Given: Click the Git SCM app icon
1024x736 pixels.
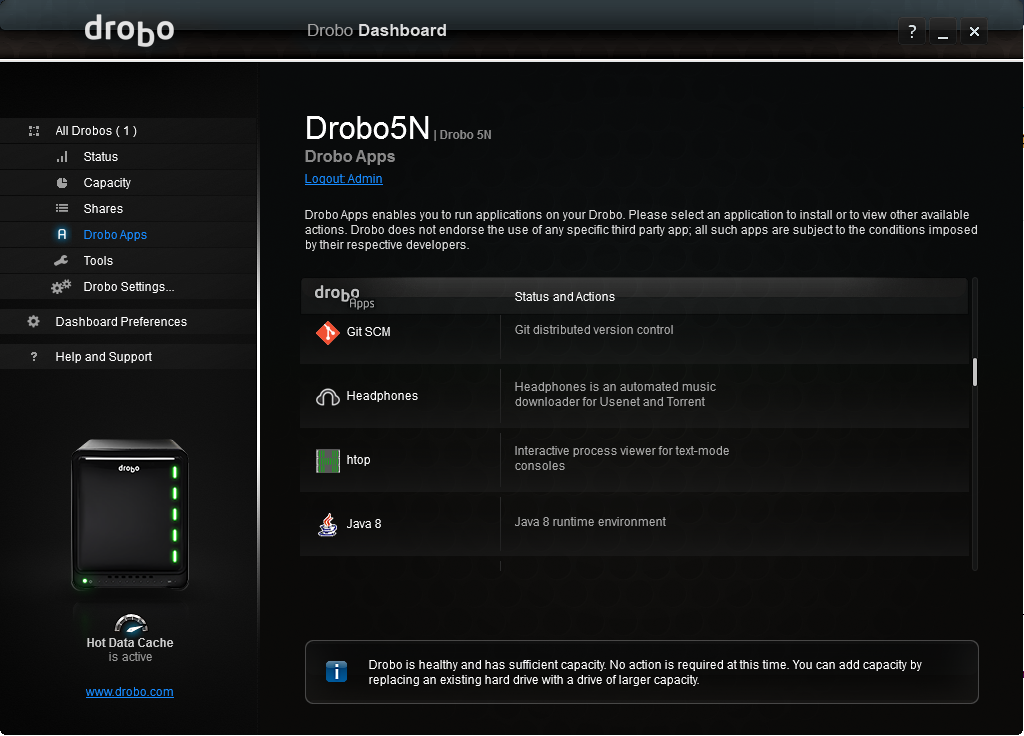Looking at the screenshot, I should point(328,332).
